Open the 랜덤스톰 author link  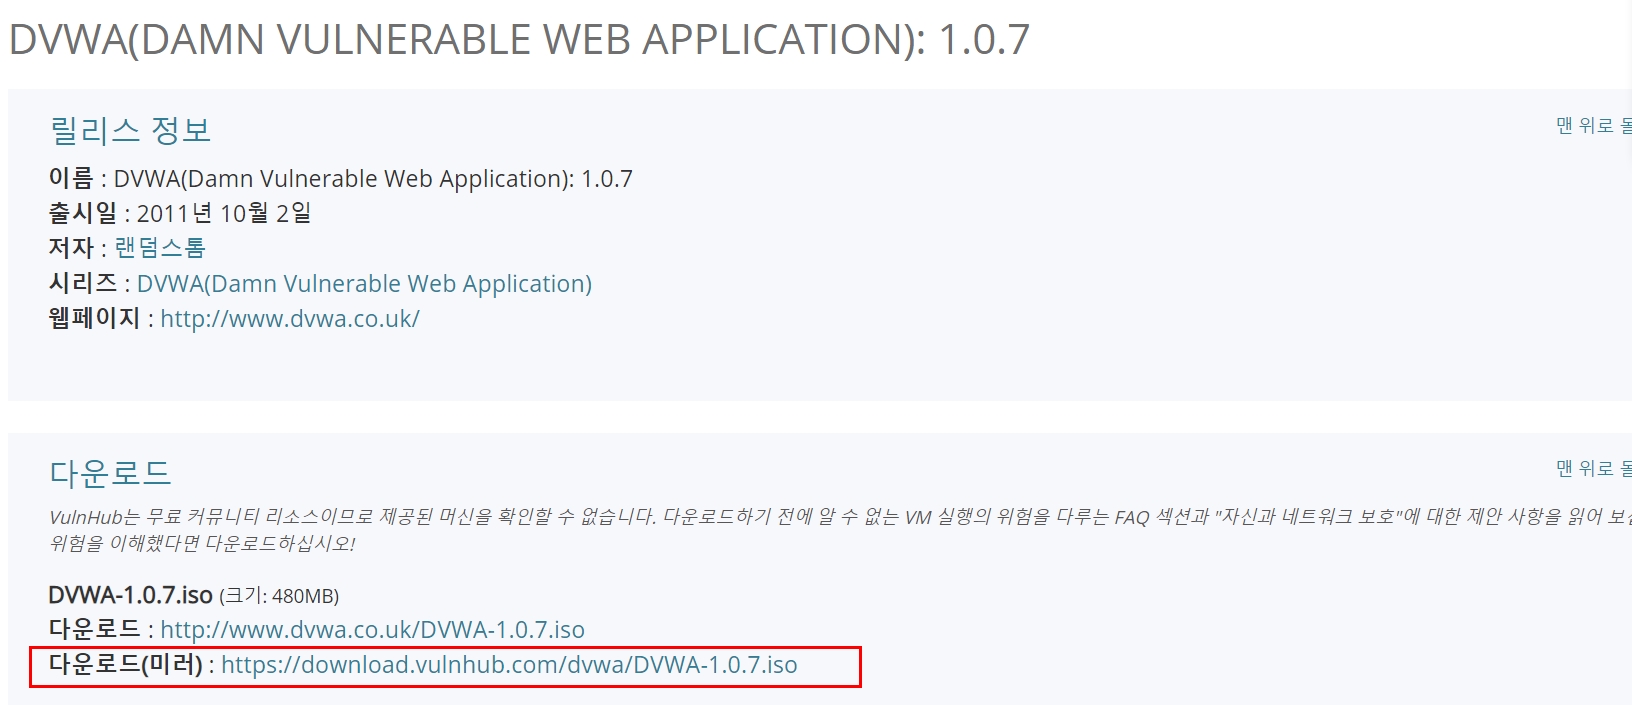160,248
